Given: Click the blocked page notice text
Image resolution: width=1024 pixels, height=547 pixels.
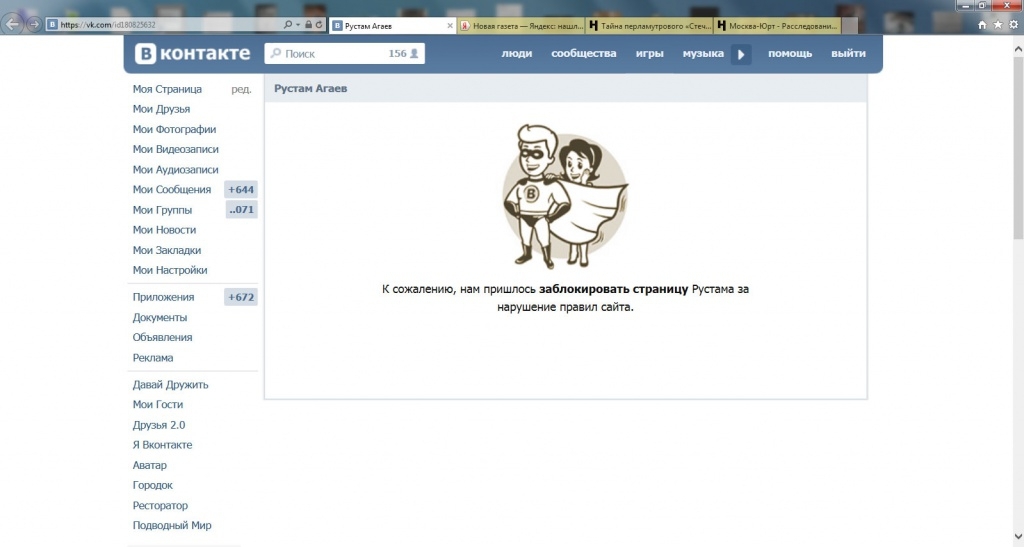Looking at the screenshot, I should (565, 298).
